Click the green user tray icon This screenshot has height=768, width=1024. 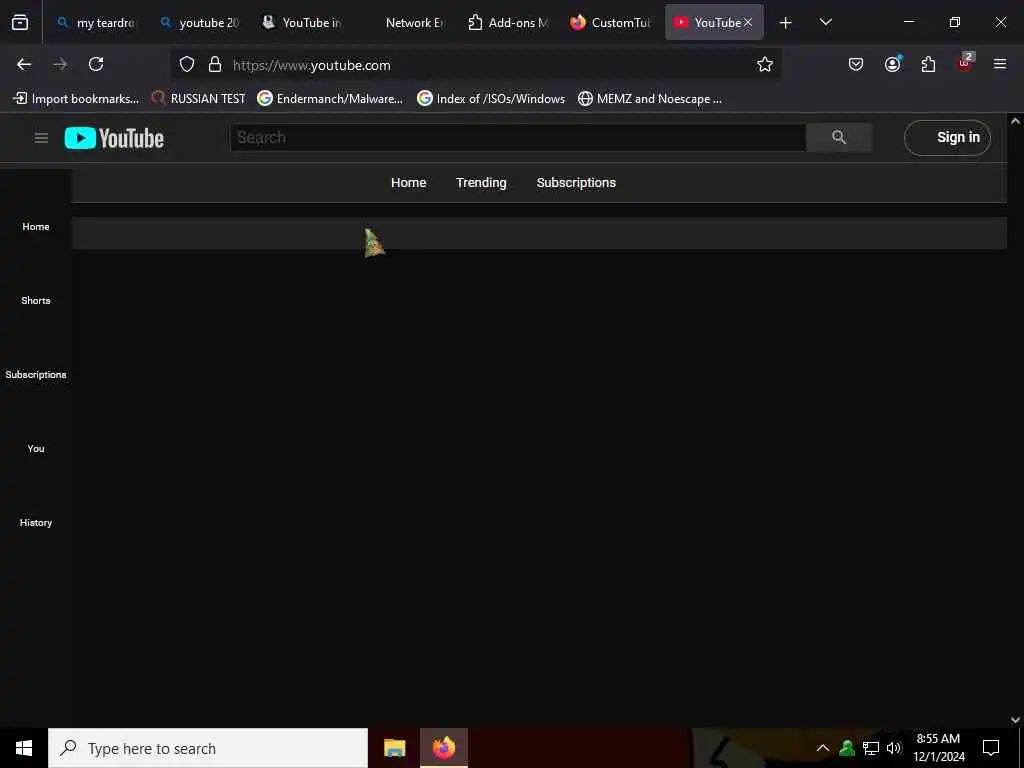(x=847, y=748)
